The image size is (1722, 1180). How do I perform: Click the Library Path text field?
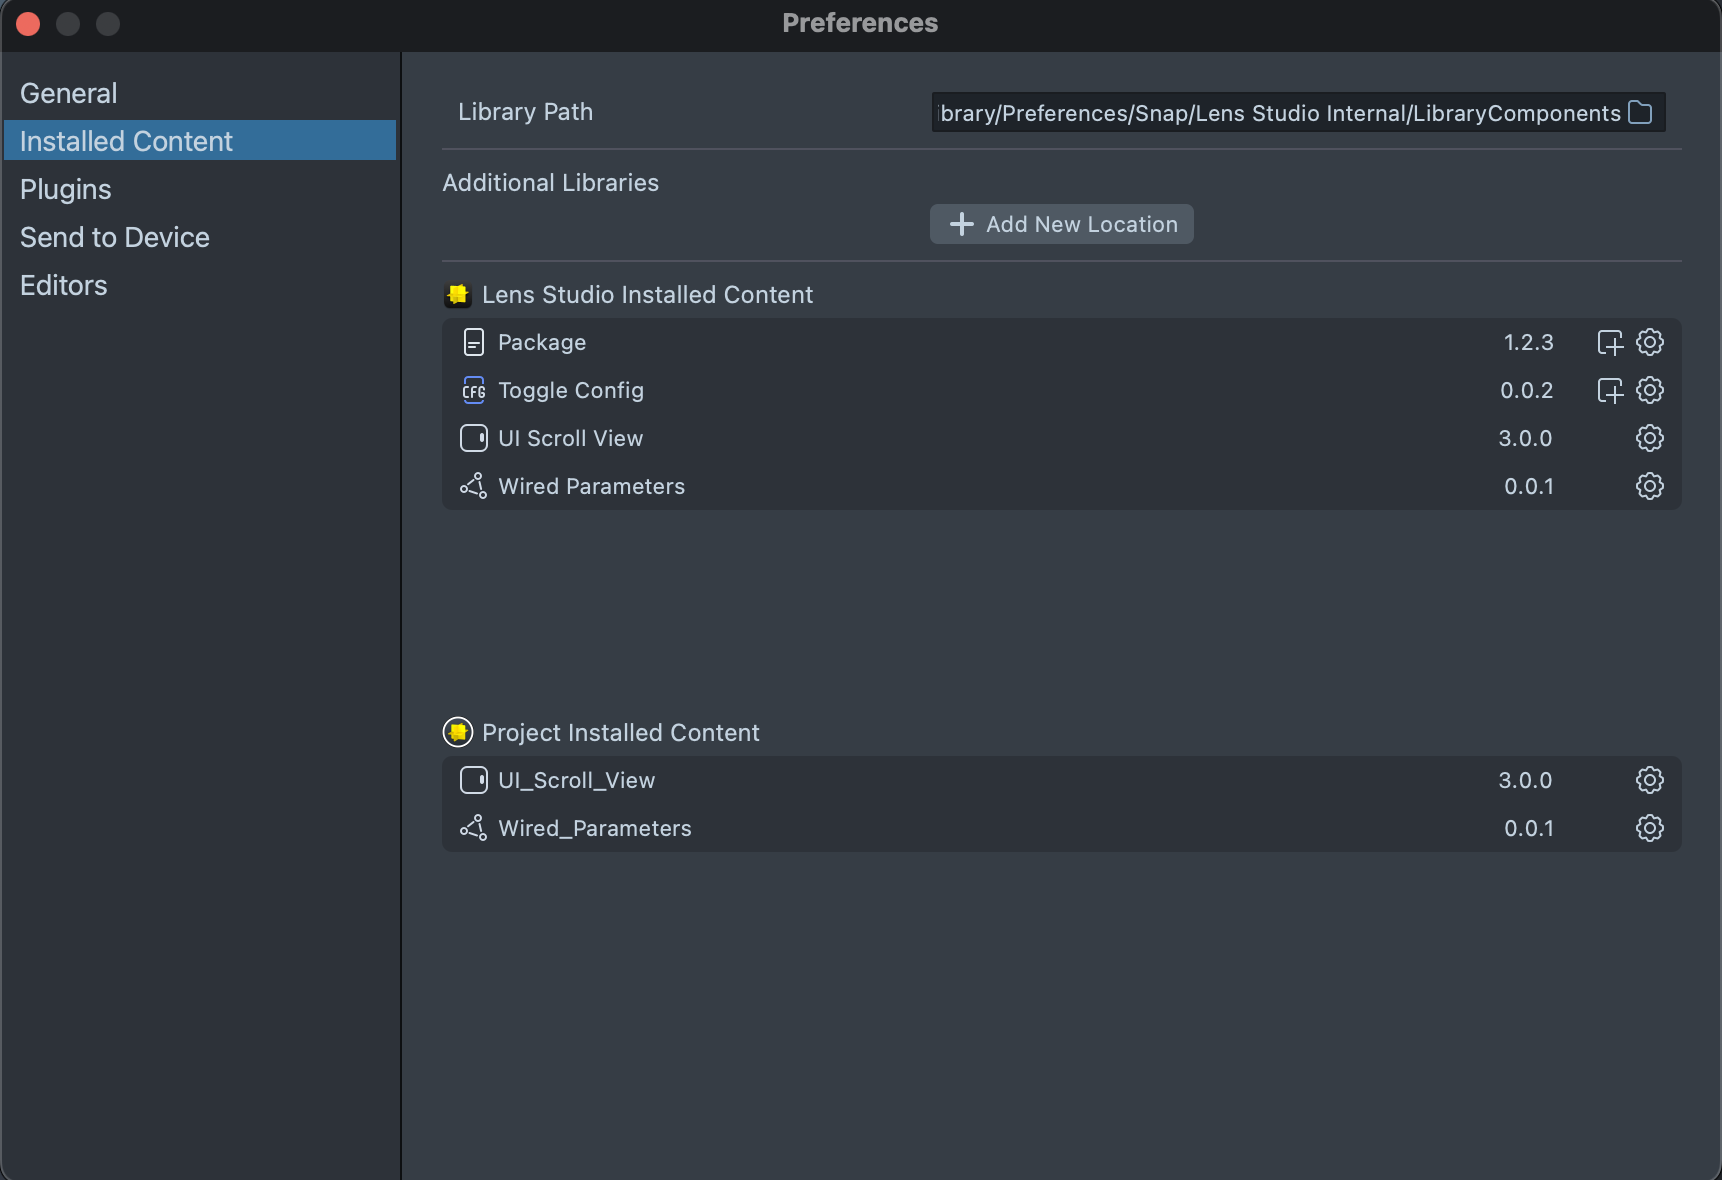(1278, 113)
